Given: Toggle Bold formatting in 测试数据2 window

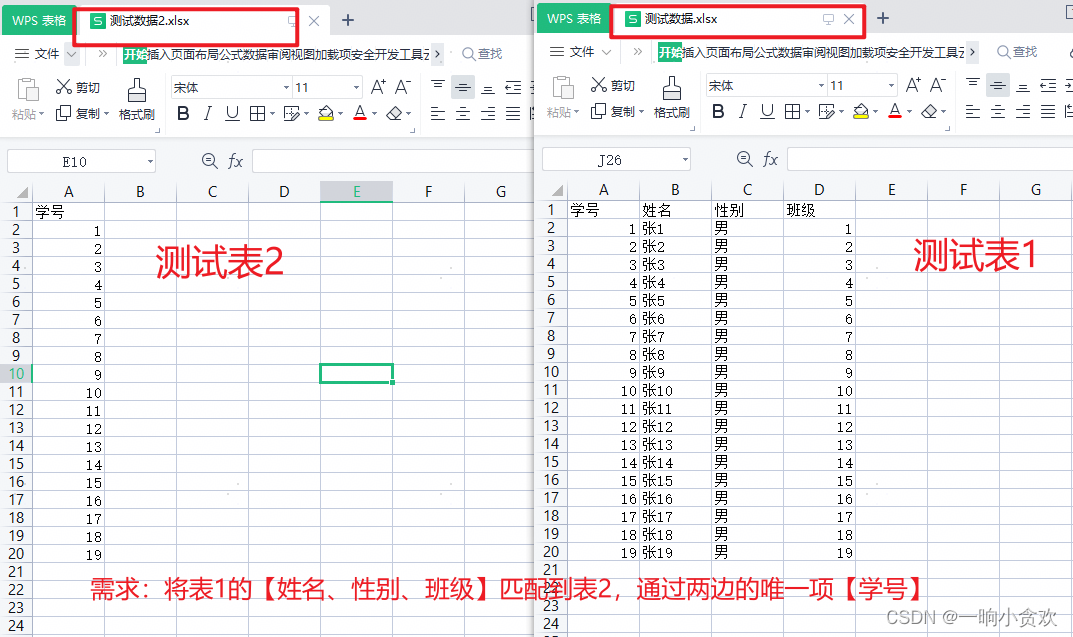Looking at the screenshot, I should (183, 111).
